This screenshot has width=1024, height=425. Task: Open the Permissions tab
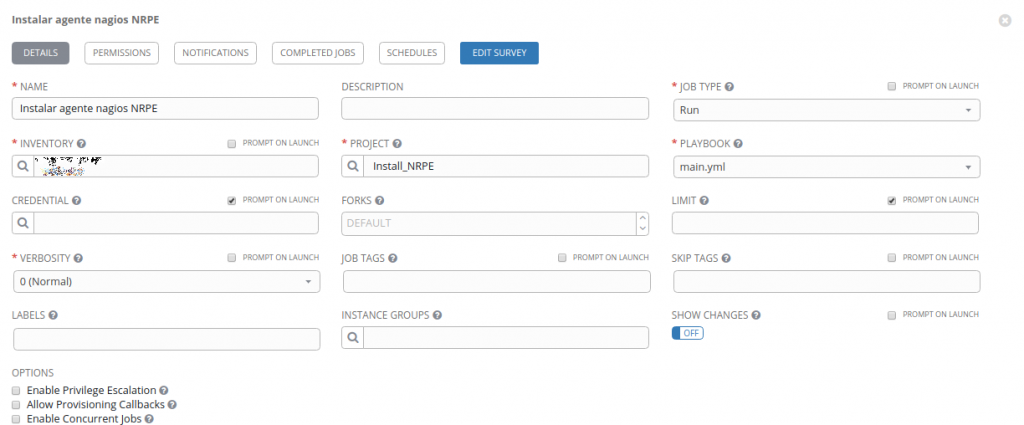tap(121, 53)
